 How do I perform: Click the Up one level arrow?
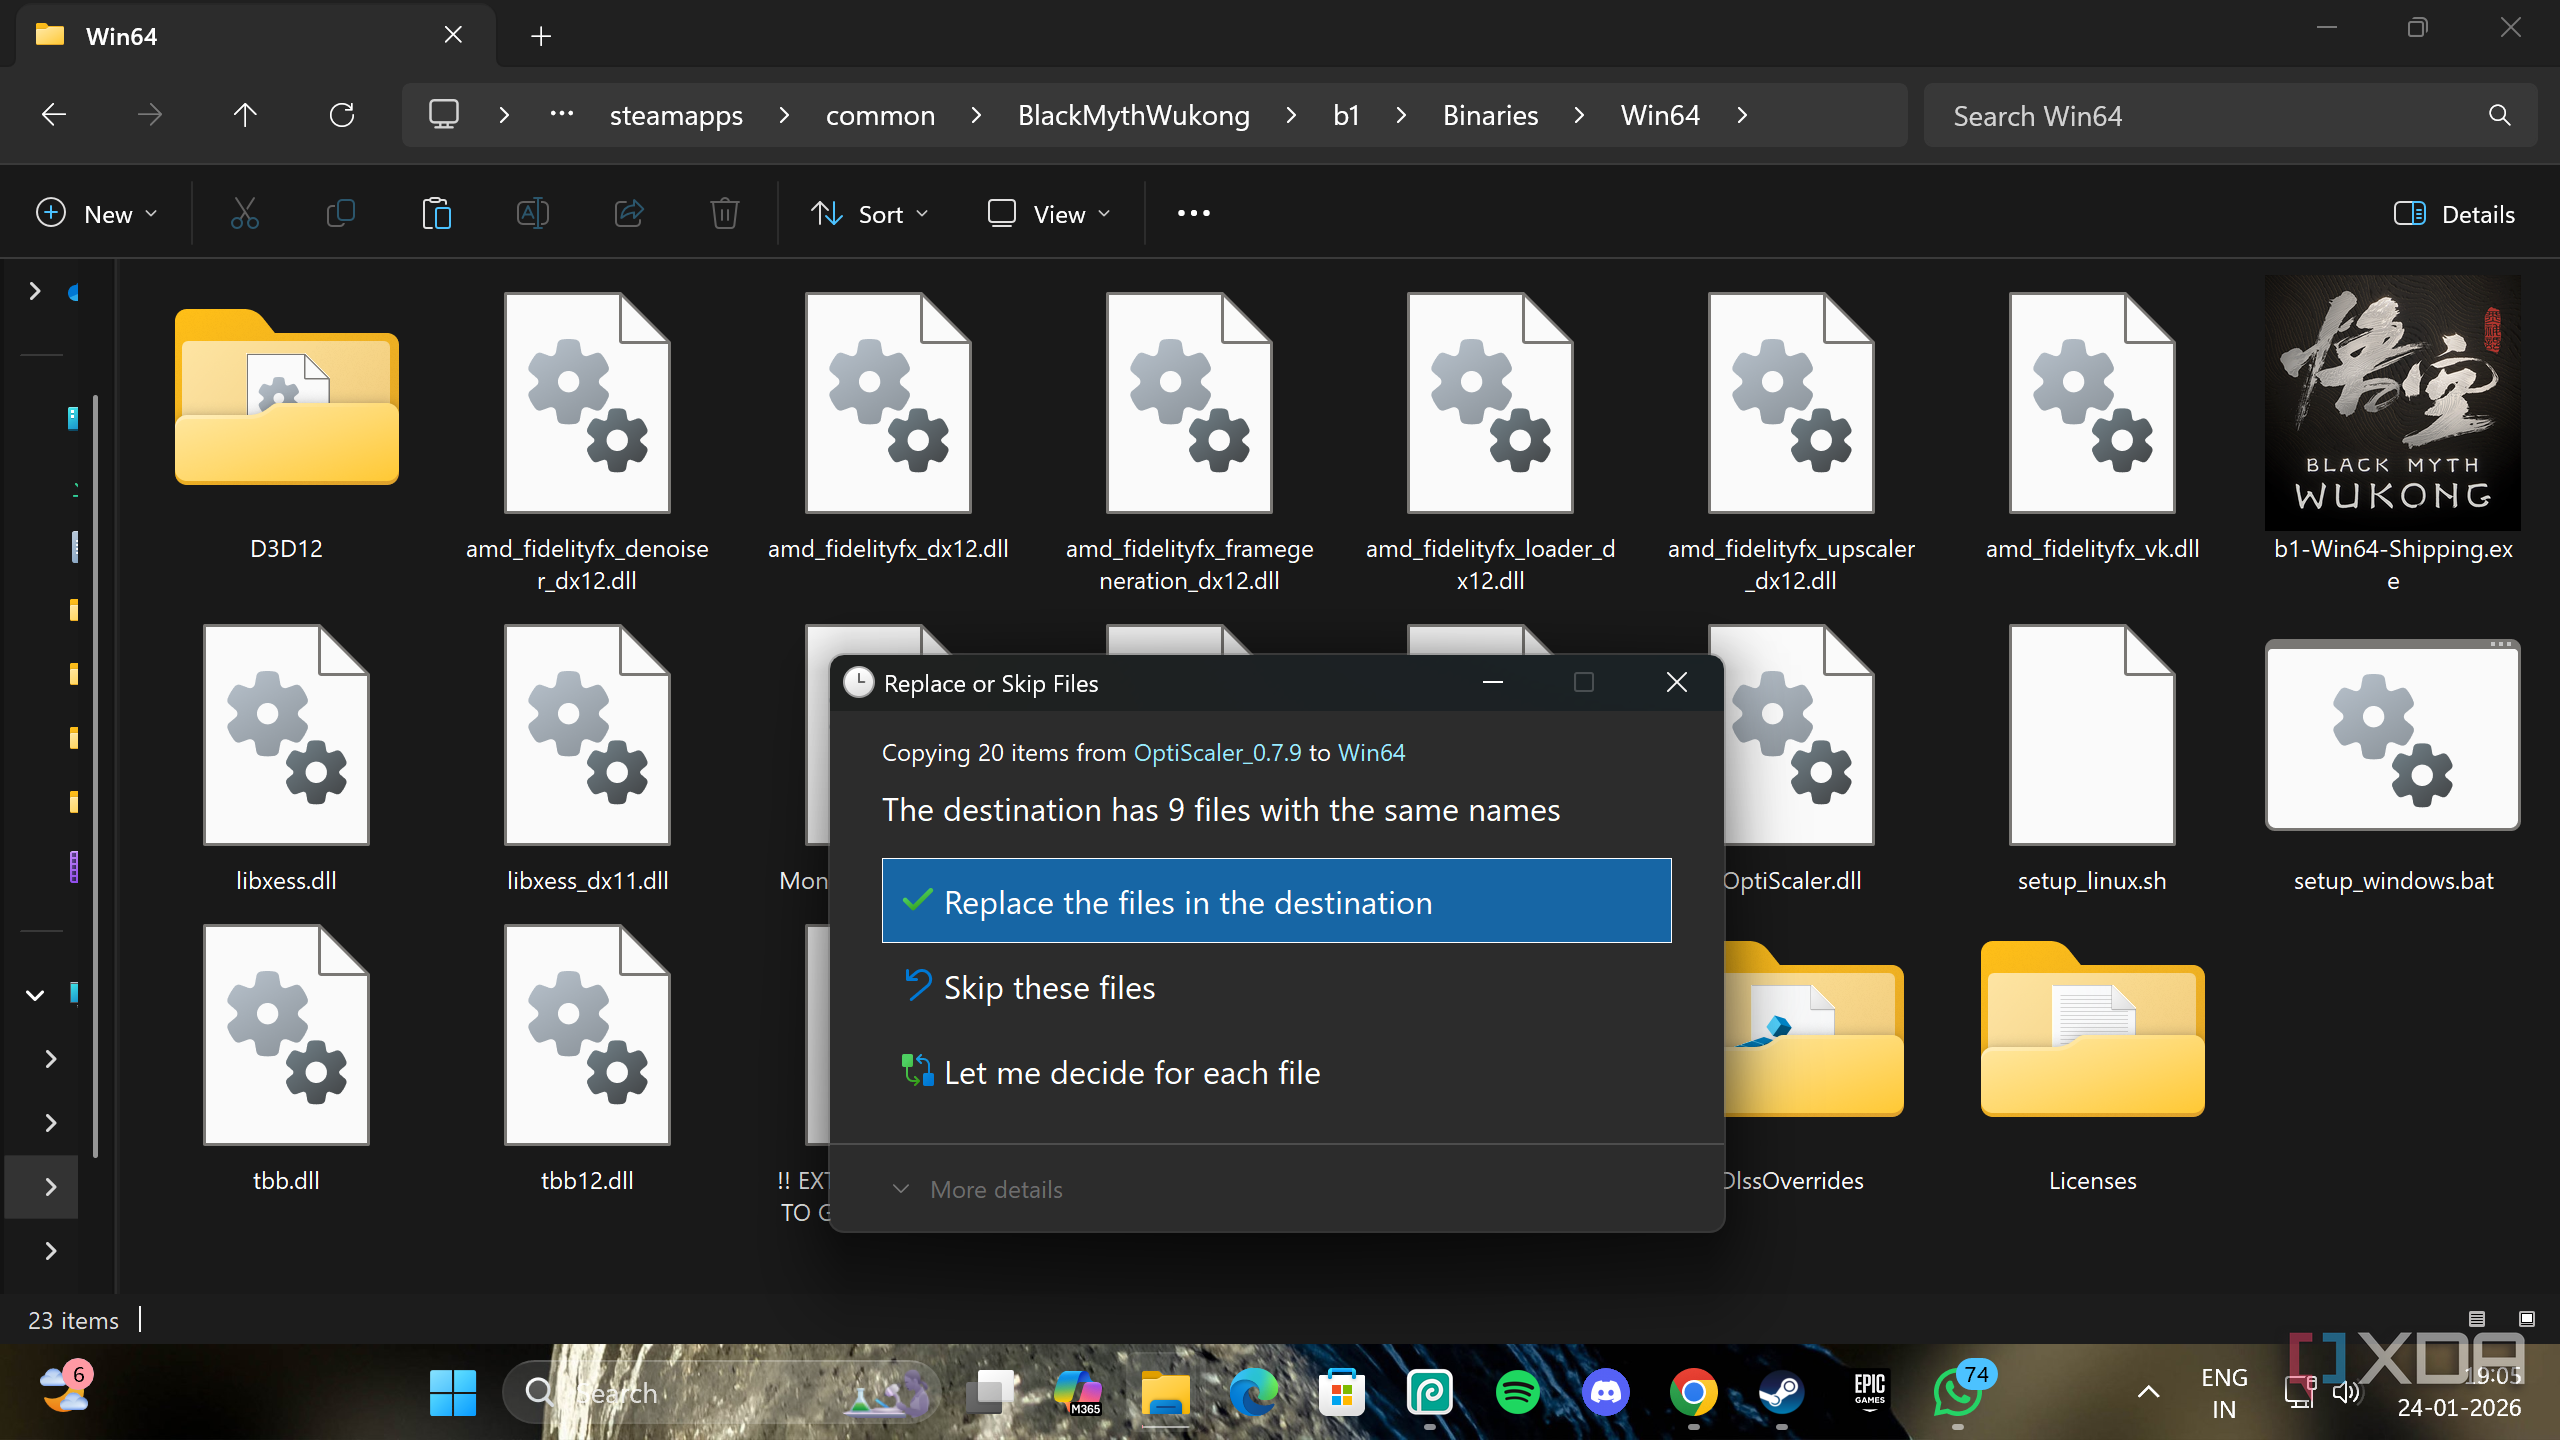pyautogui.click(x=245, y=115)
